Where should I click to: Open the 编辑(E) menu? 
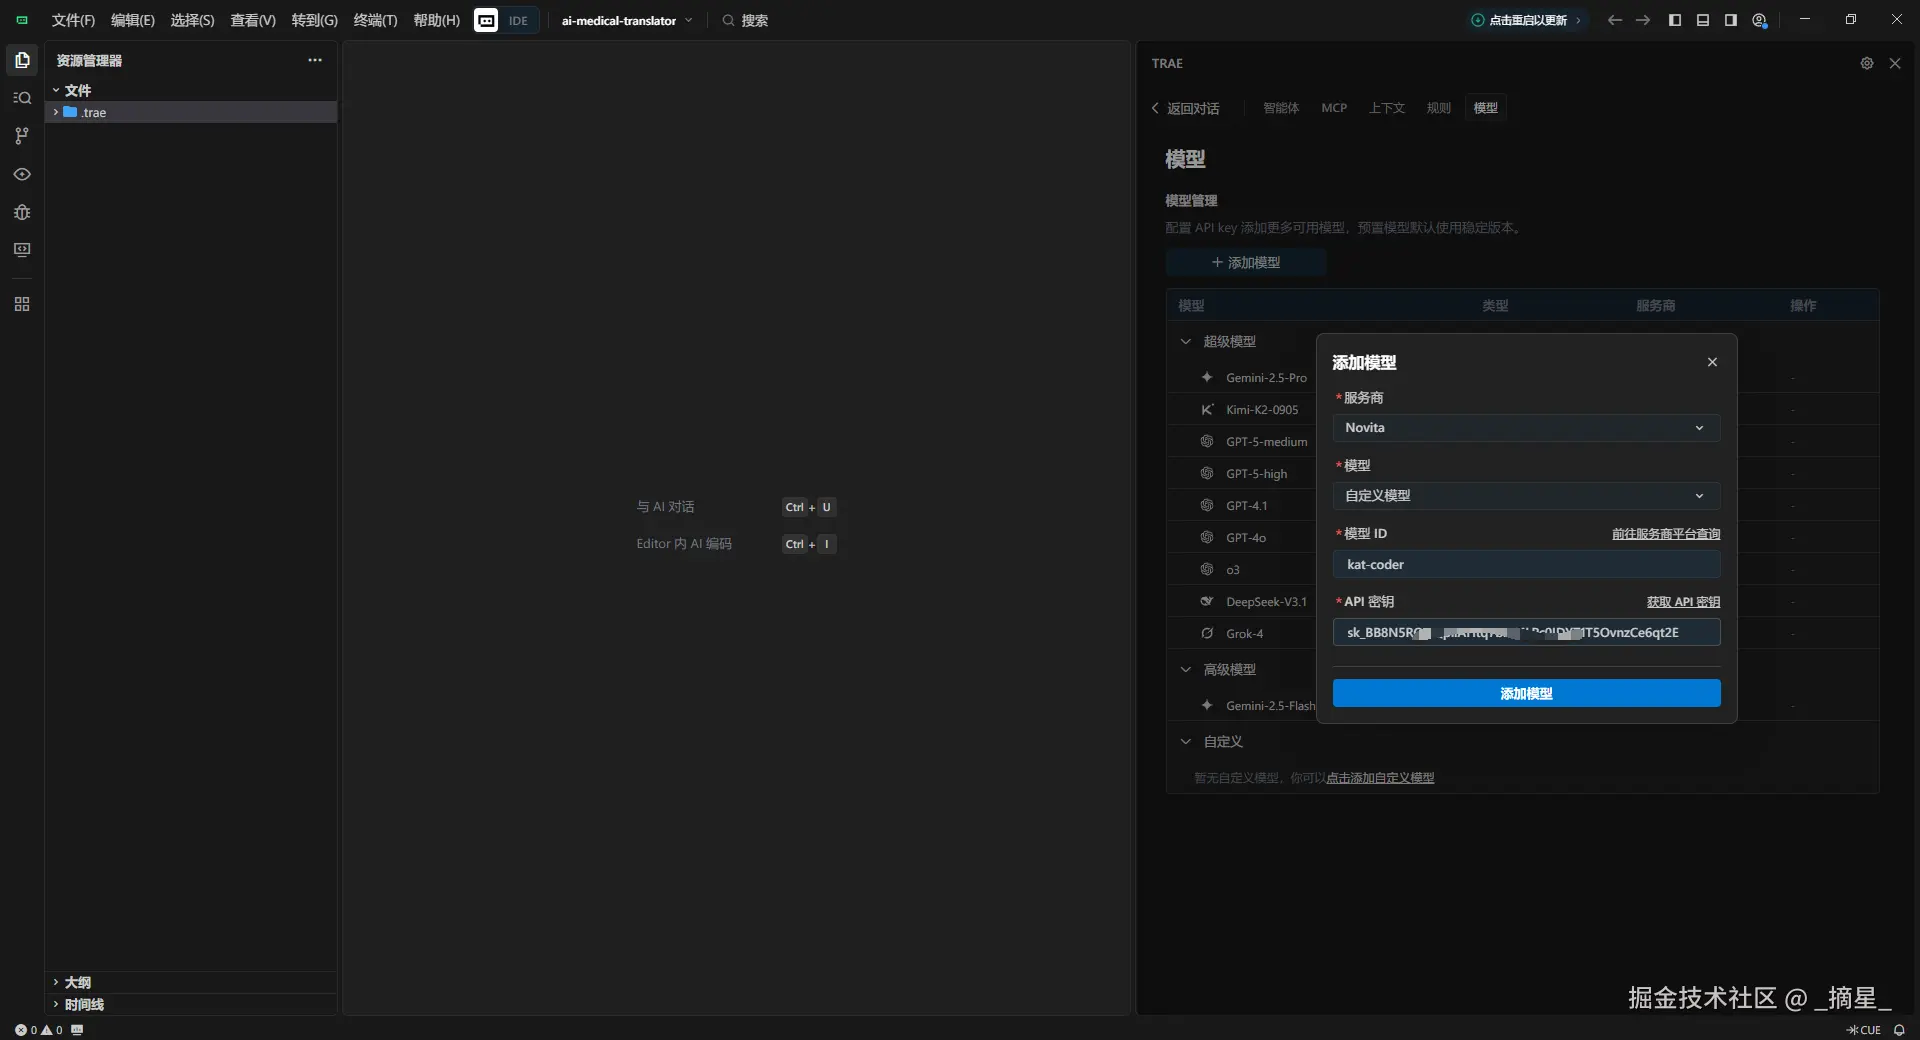133,20
